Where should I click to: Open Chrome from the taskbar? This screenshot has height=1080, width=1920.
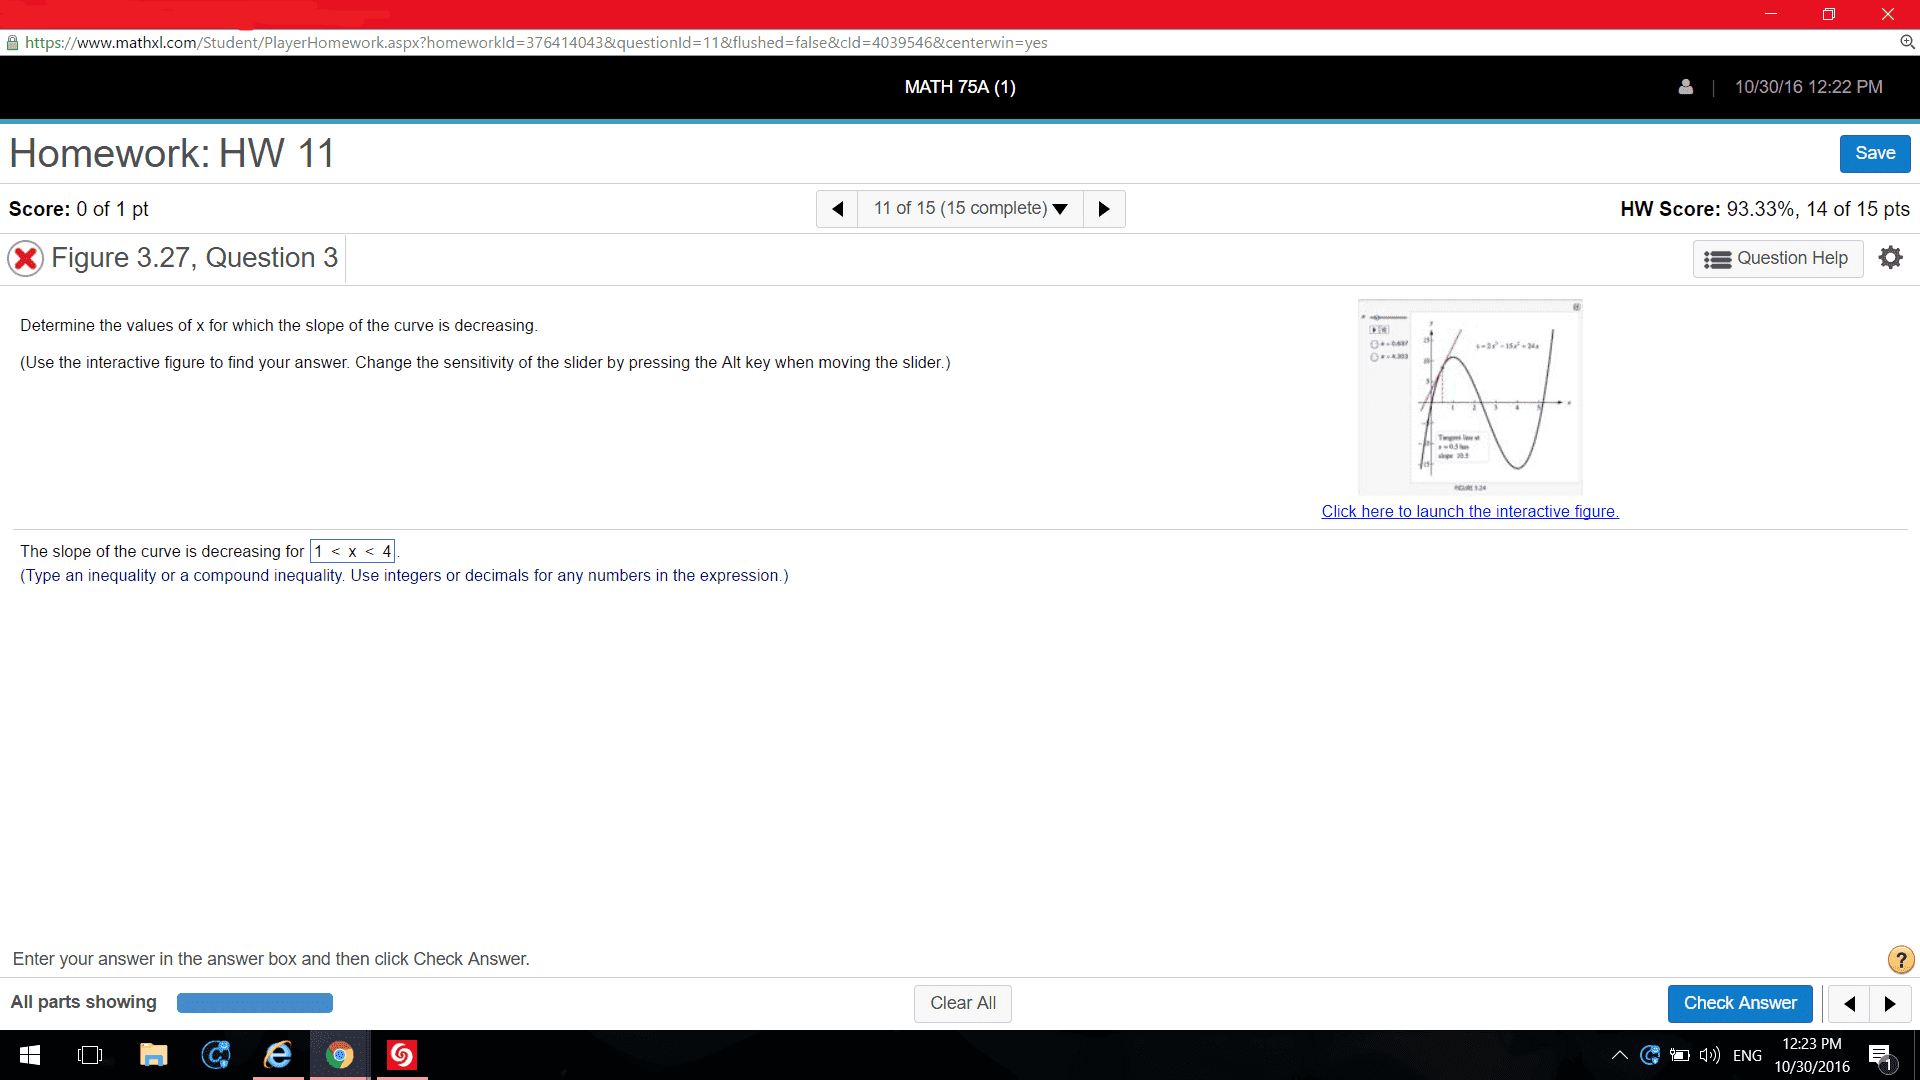[340, 1055]
